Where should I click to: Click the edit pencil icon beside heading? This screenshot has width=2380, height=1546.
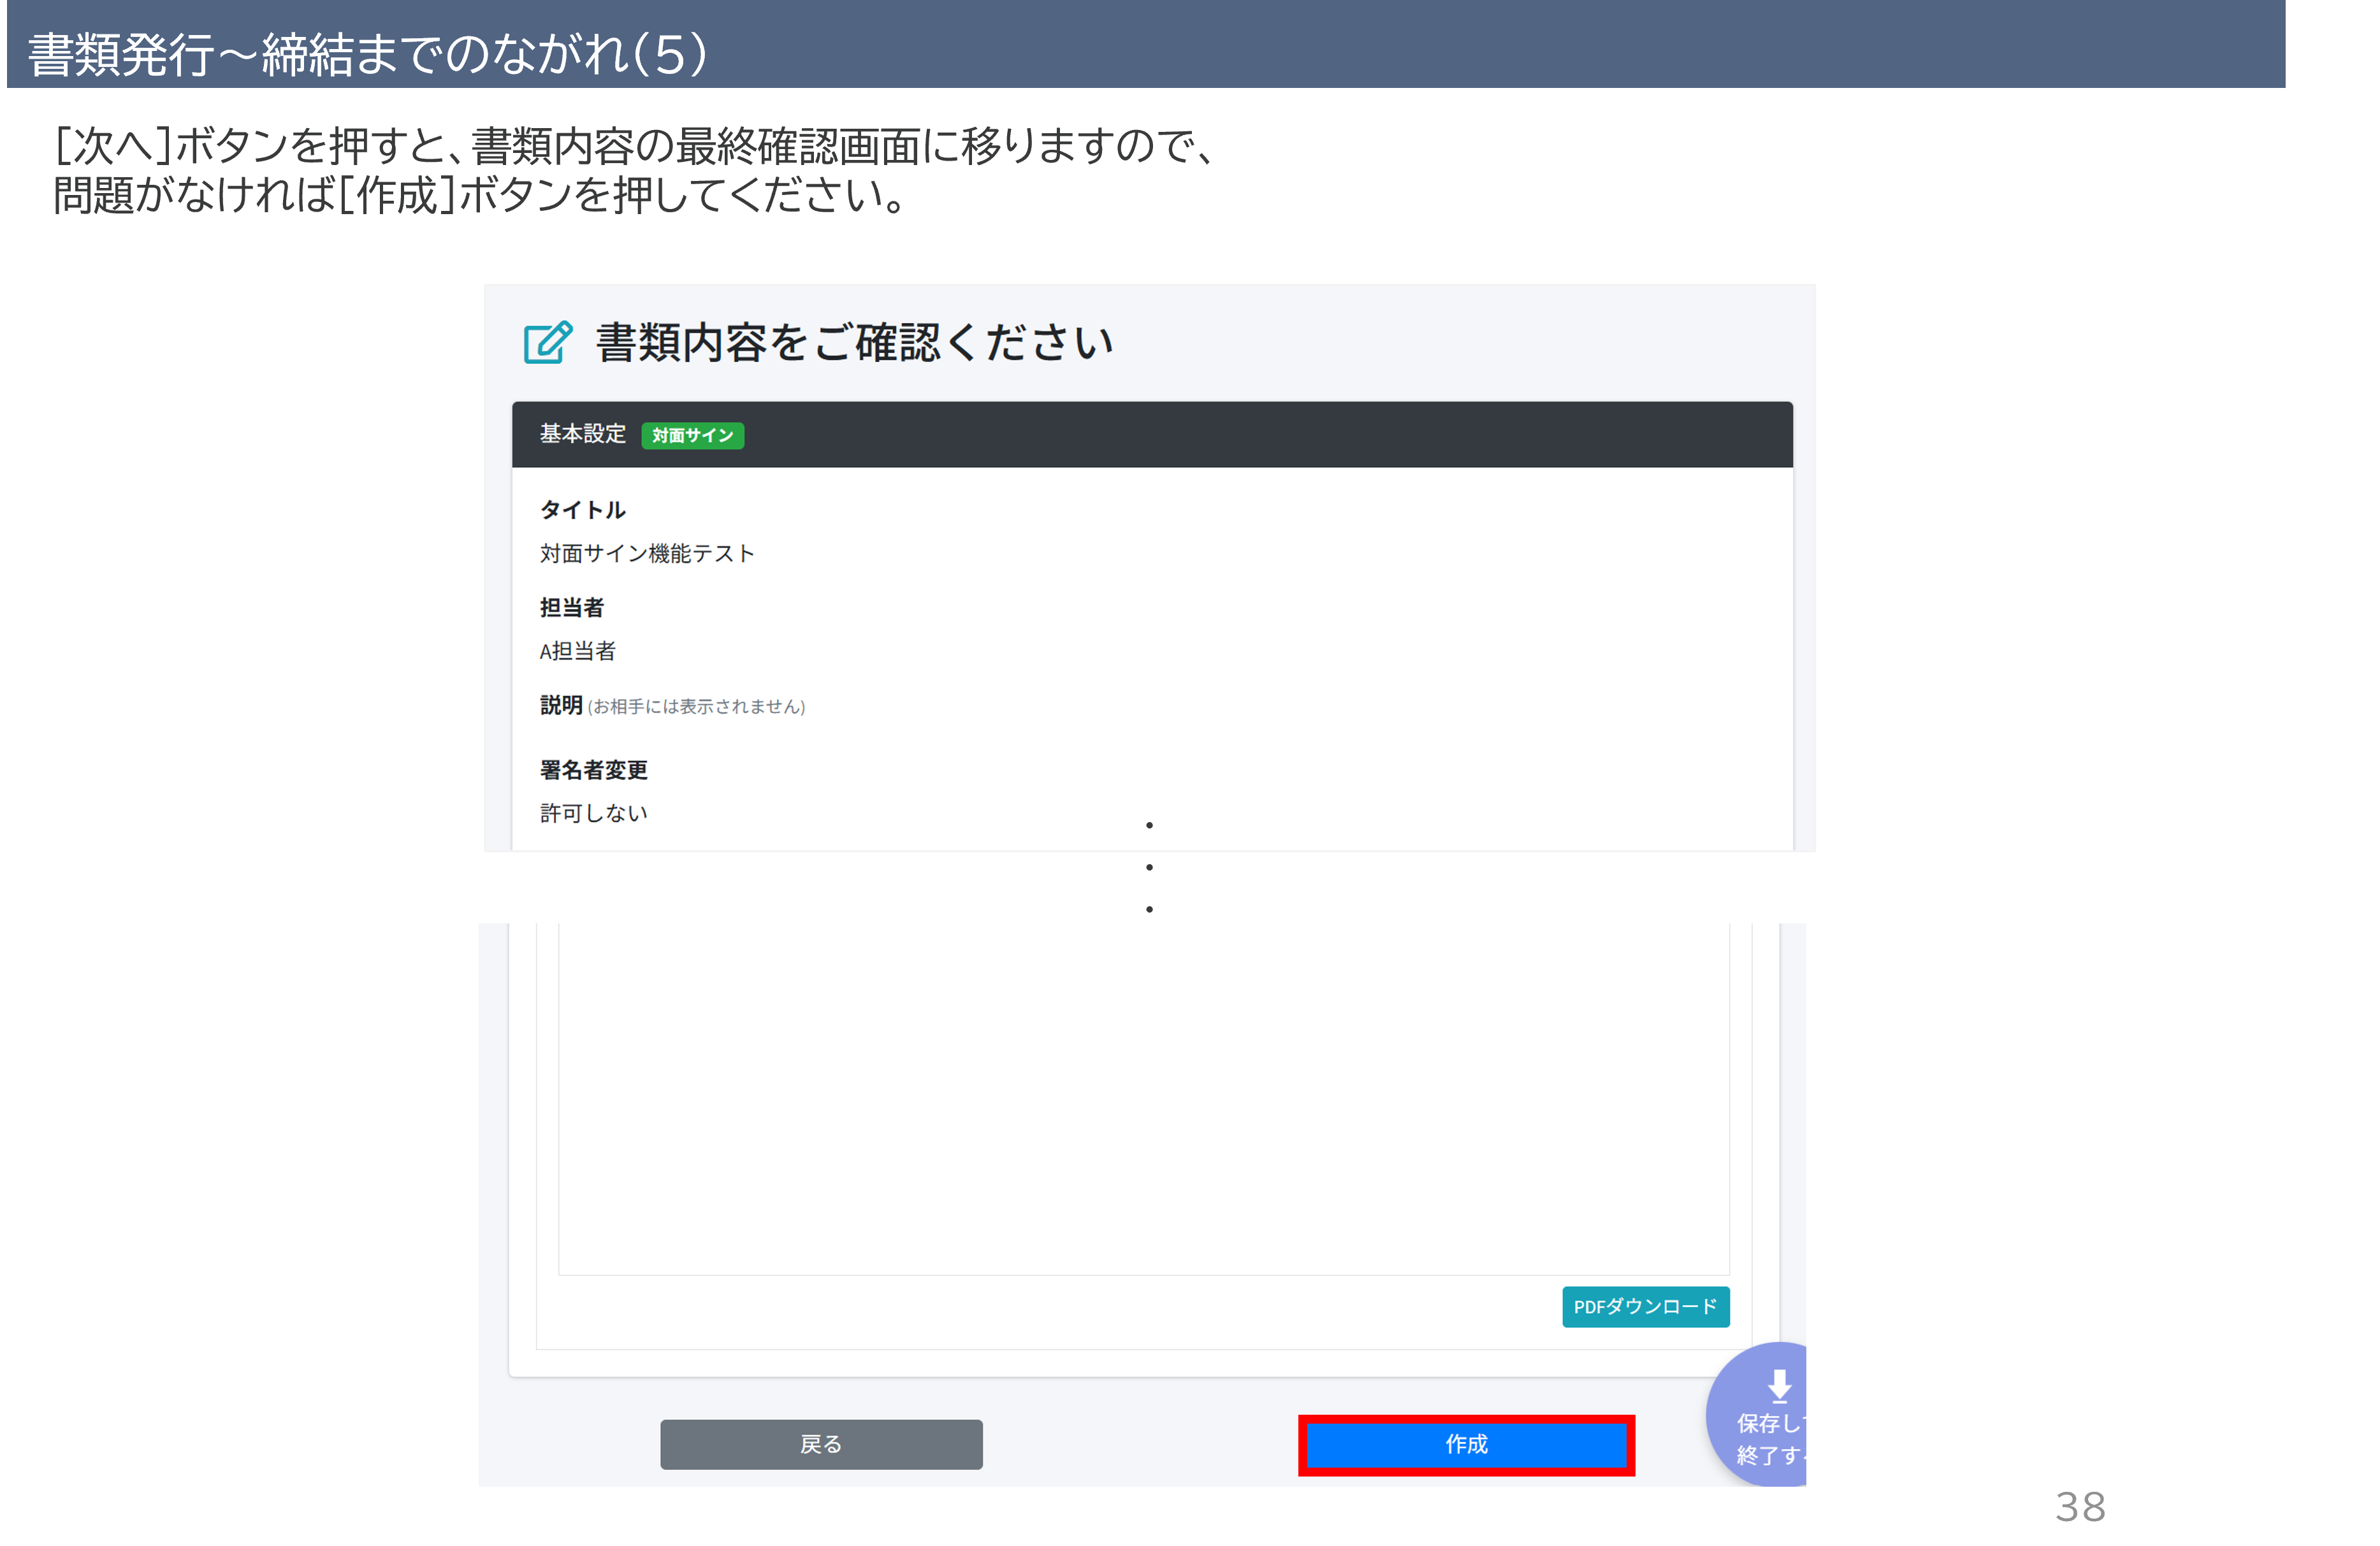pyautogui.click(x=548, y=343)
